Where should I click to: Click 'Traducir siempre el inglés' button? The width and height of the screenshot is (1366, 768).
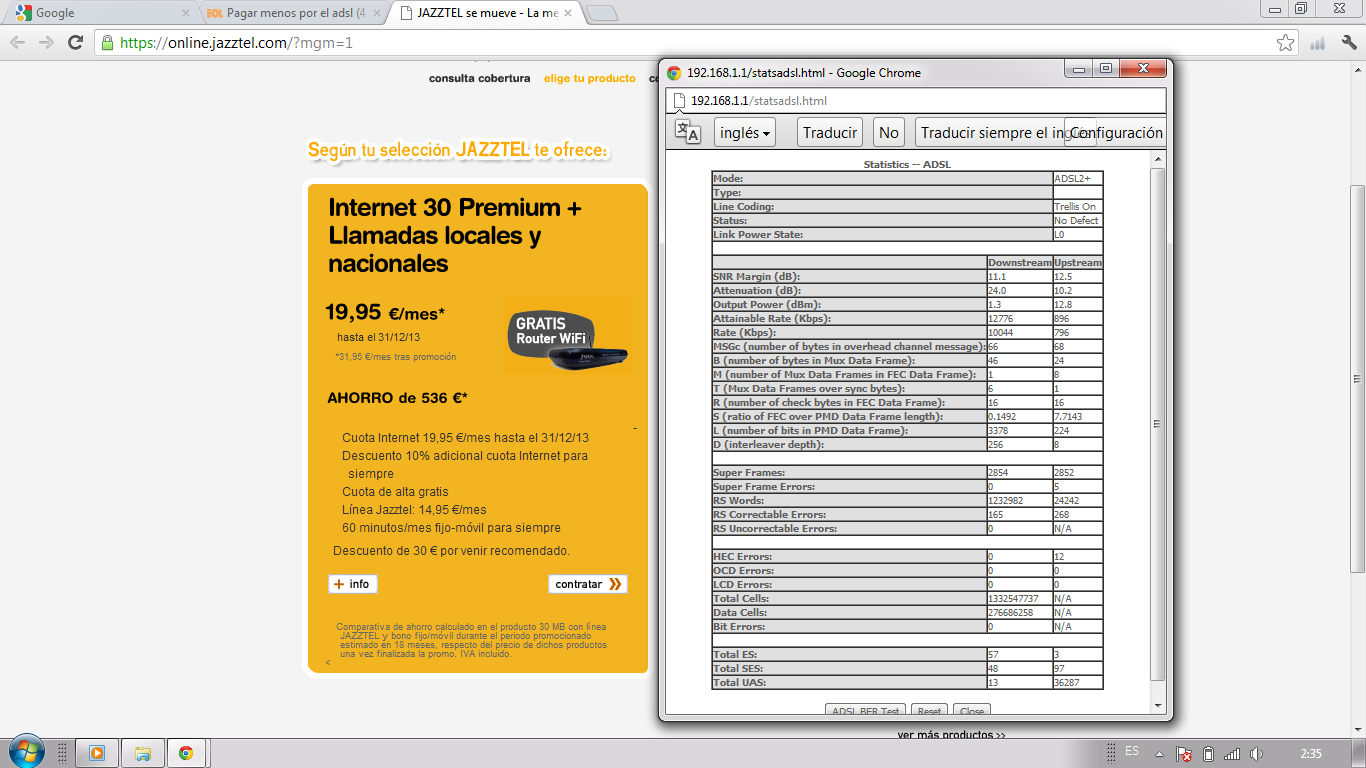(x=990, y=132)
